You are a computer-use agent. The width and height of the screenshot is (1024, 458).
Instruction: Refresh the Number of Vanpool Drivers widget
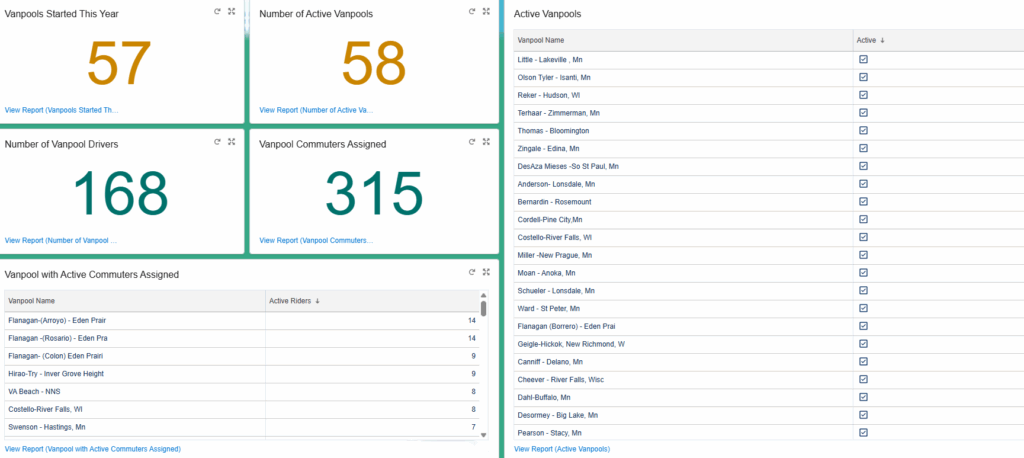pyautogui.click(x=217, y=142)
